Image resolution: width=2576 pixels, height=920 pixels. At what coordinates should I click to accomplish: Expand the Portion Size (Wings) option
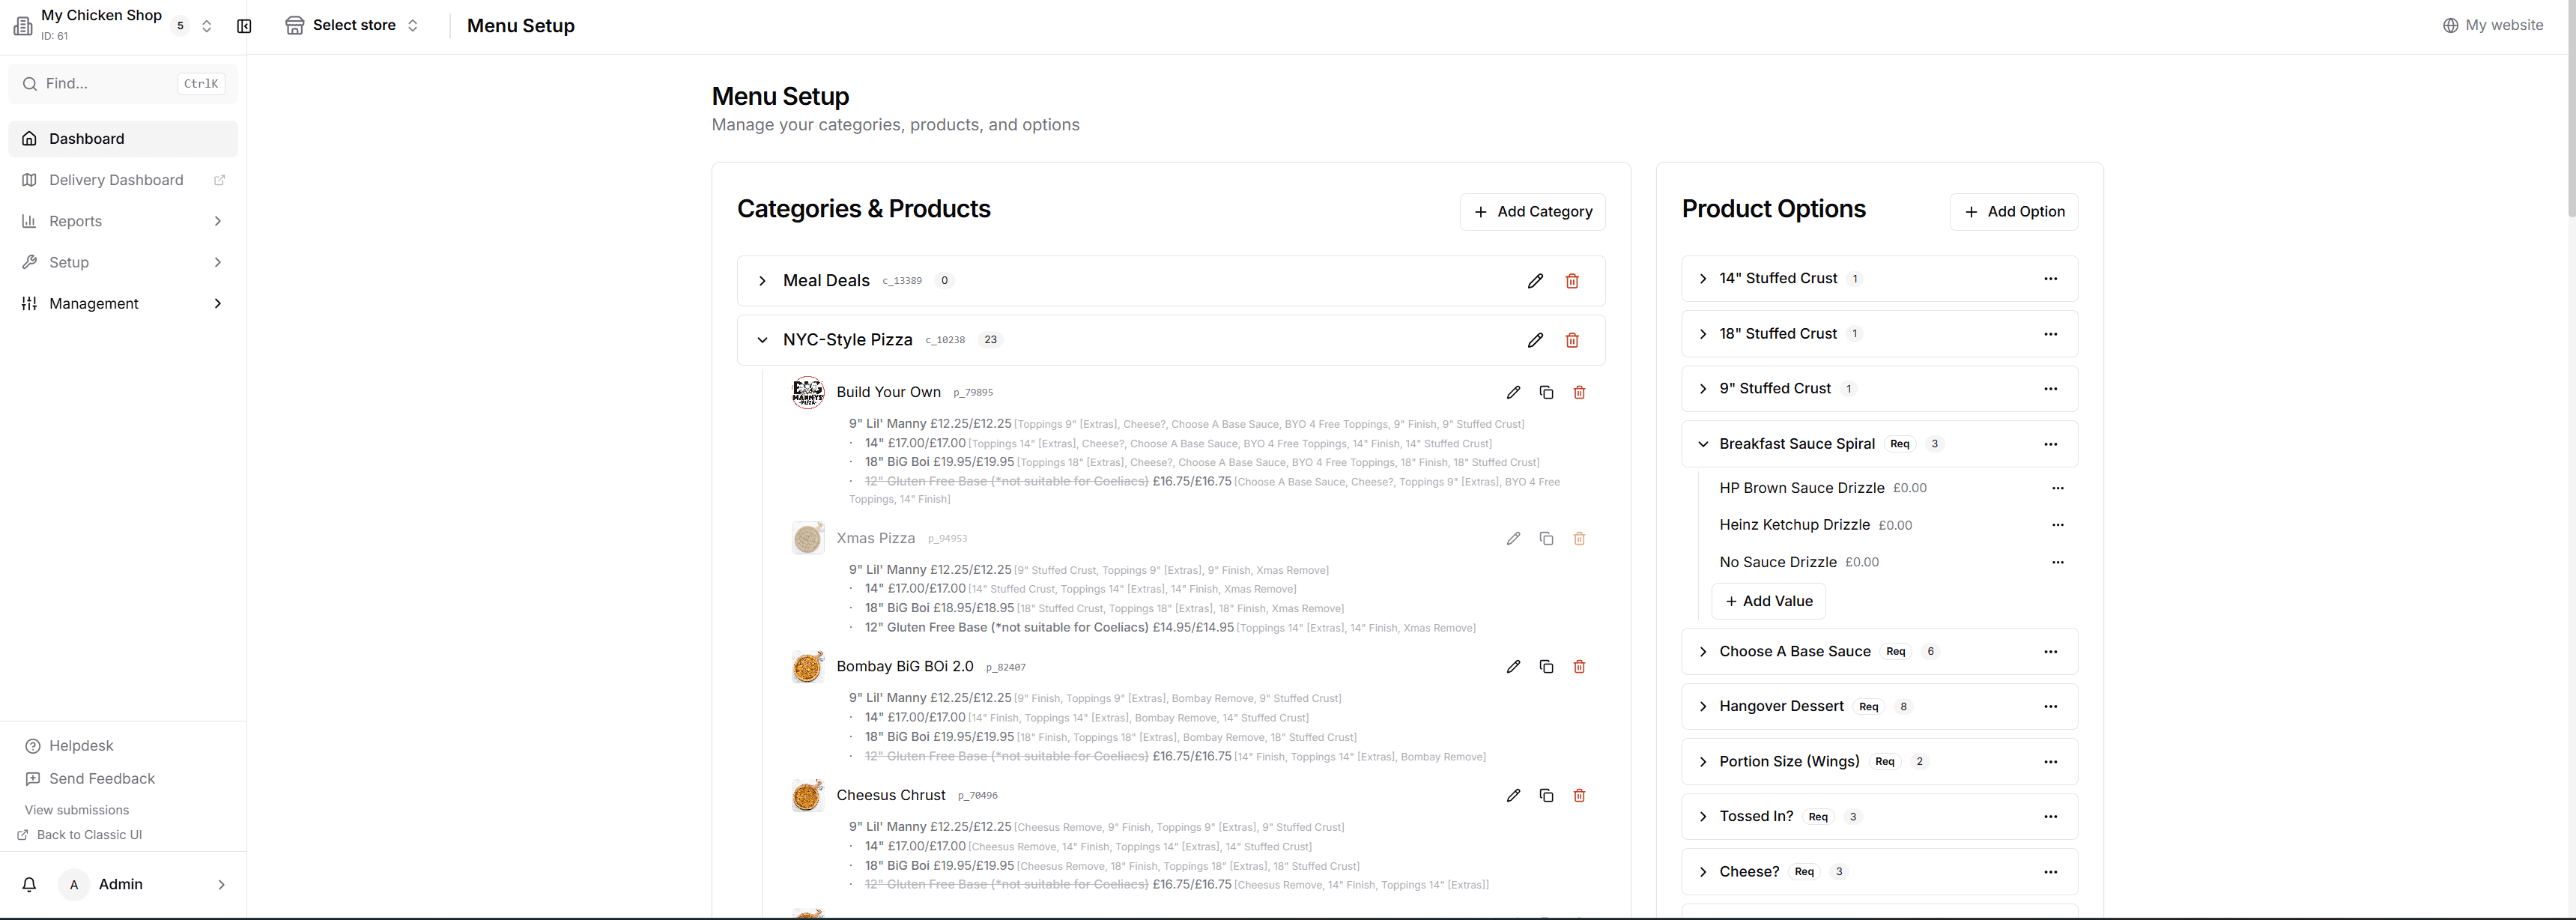[x=1703, y=762]
